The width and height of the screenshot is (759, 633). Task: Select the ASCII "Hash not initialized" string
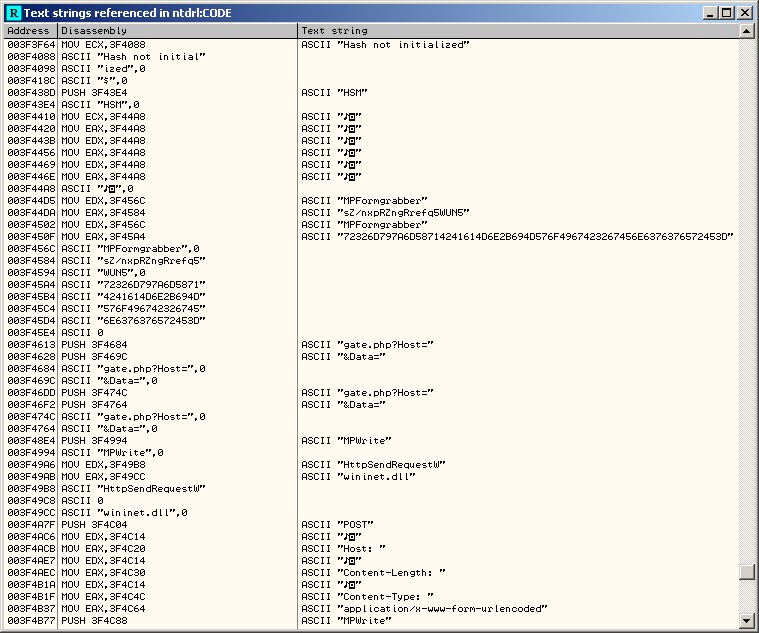click(x=385, y=45)
